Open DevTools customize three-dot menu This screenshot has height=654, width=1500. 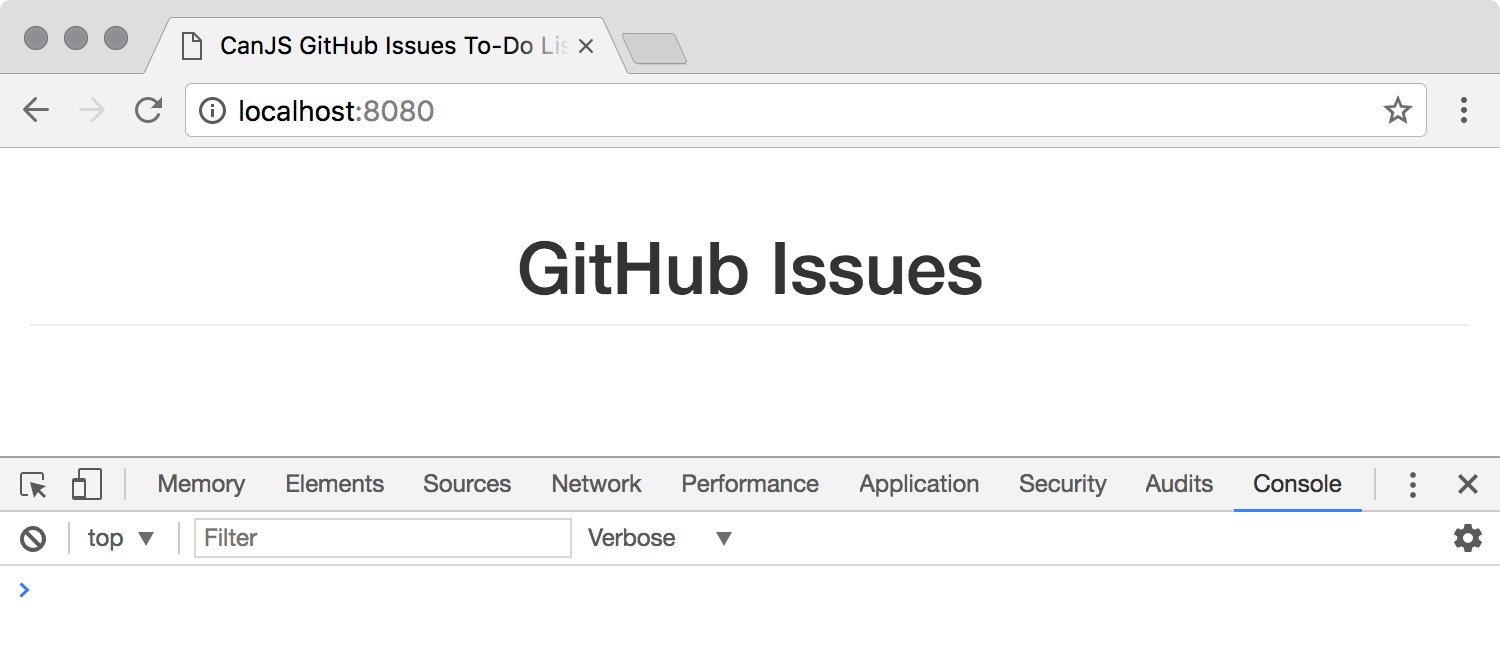[x=1412, y=485]
